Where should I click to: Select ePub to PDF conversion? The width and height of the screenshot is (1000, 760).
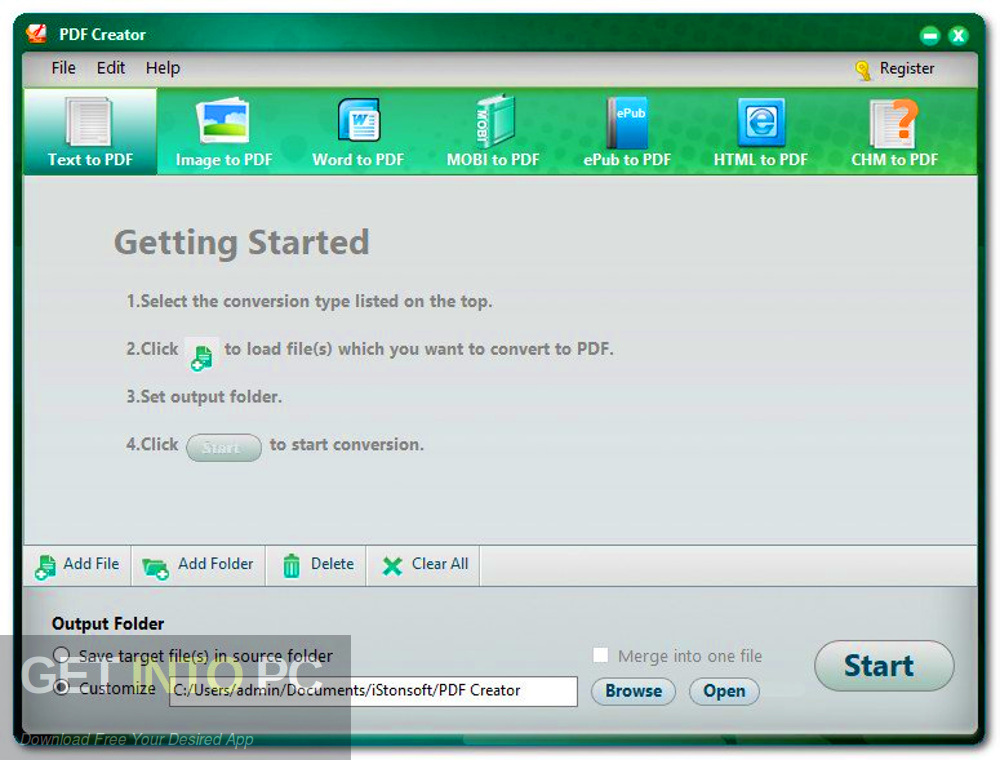click(627, 132)
